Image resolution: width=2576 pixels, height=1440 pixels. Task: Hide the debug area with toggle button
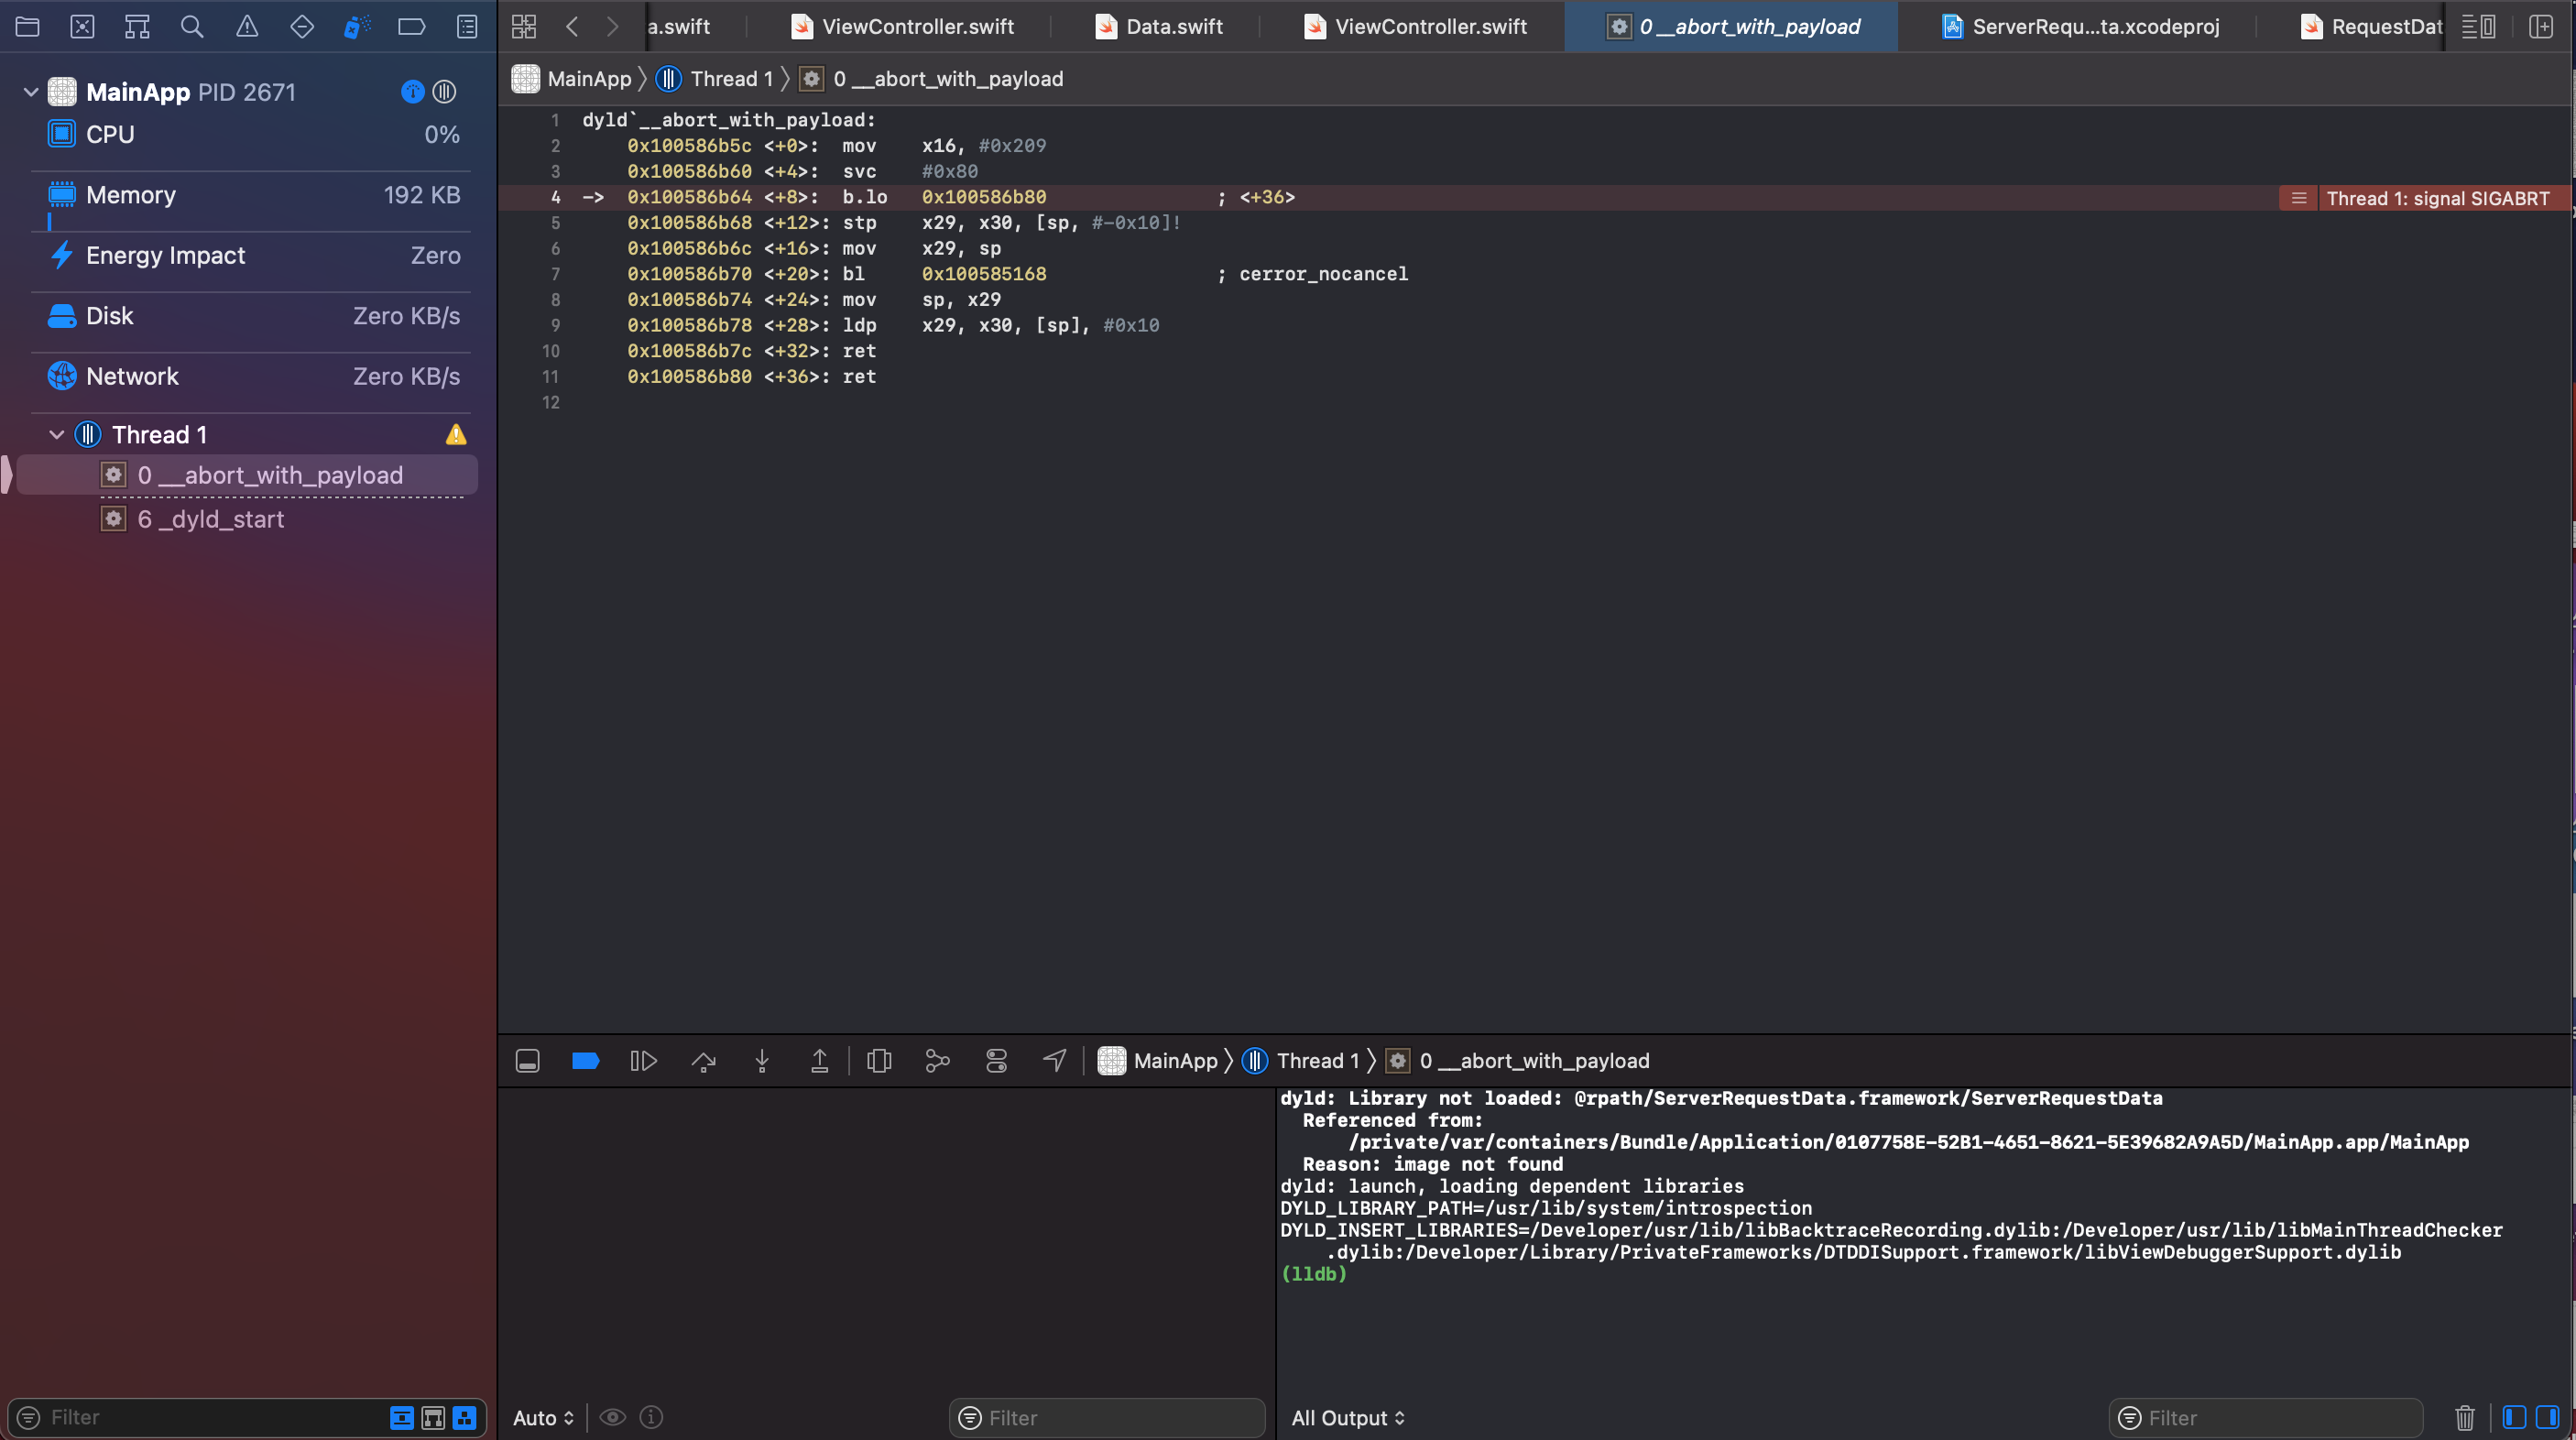tap(527, 1061)
